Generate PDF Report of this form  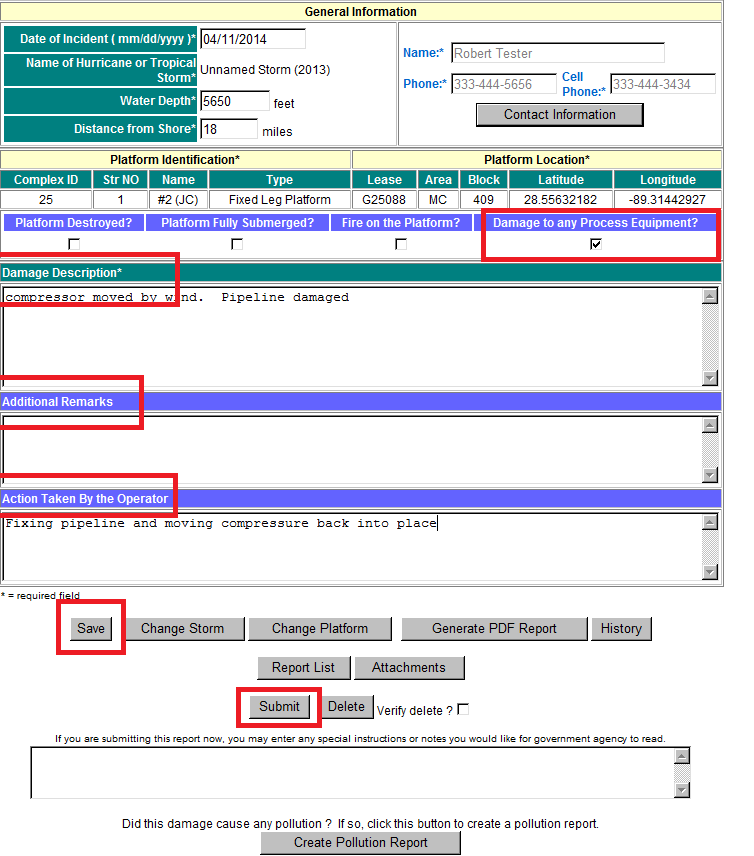[x=494, y=629]
